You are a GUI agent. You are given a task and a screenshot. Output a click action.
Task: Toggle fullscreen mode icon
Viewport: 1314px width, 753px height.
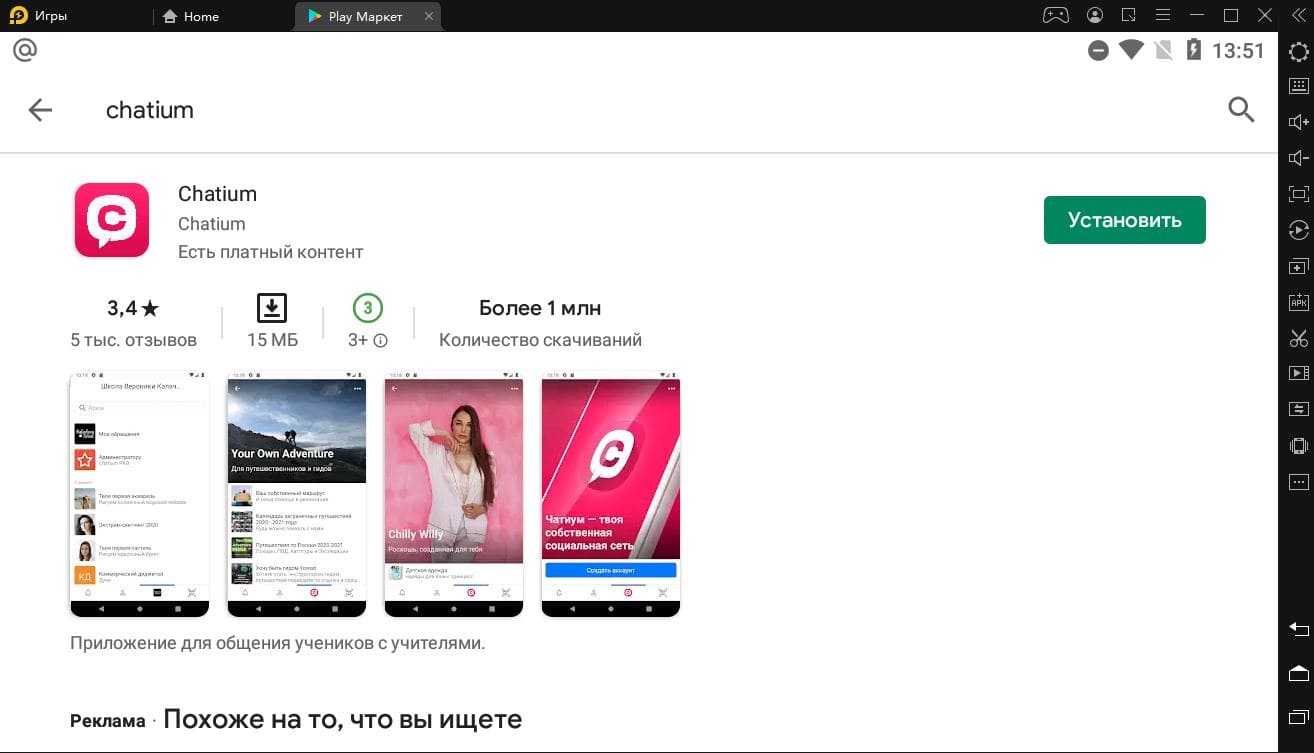[x=1298, y=194]
